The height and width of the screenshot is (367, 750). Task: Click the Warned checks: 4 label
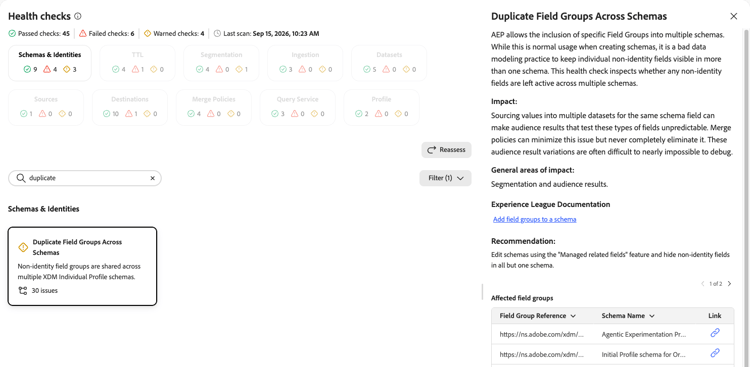point(178,33)
